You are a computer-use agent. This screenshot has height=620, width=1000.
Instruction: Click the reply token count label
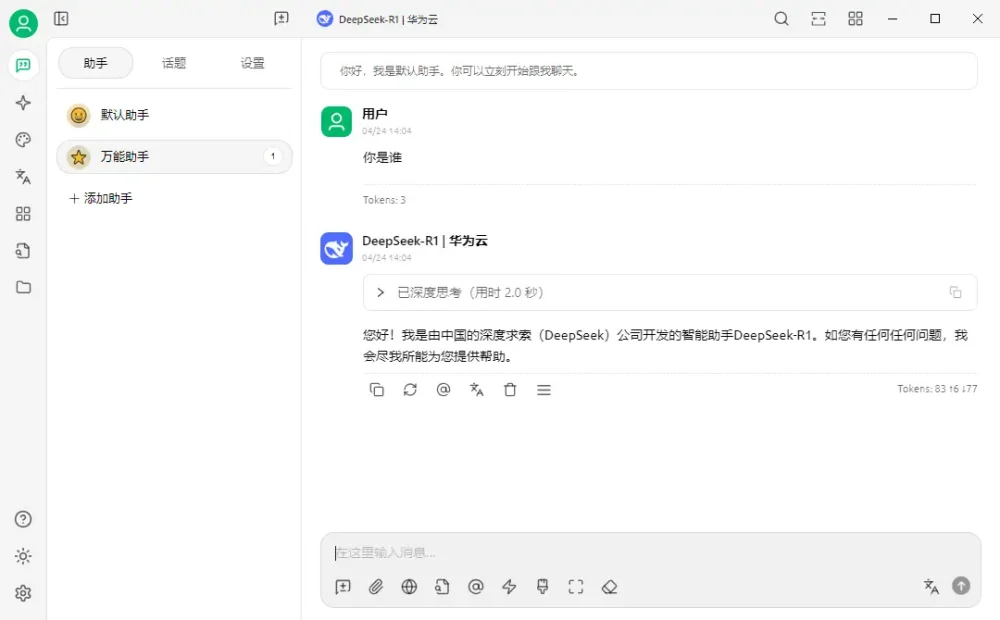coord(937,388)
